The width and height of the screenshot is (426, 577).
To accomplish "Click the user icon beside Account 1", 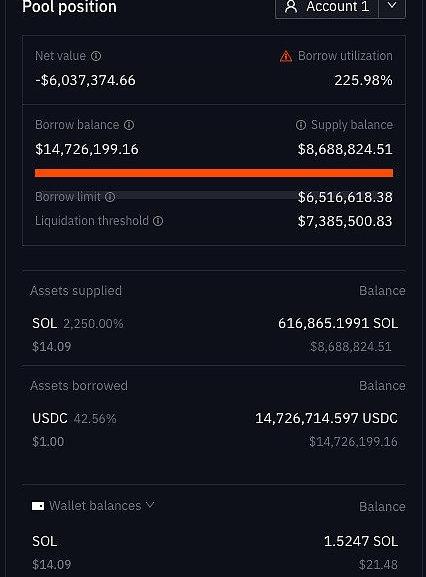I will pyautogui.click(x=291, y=7).
